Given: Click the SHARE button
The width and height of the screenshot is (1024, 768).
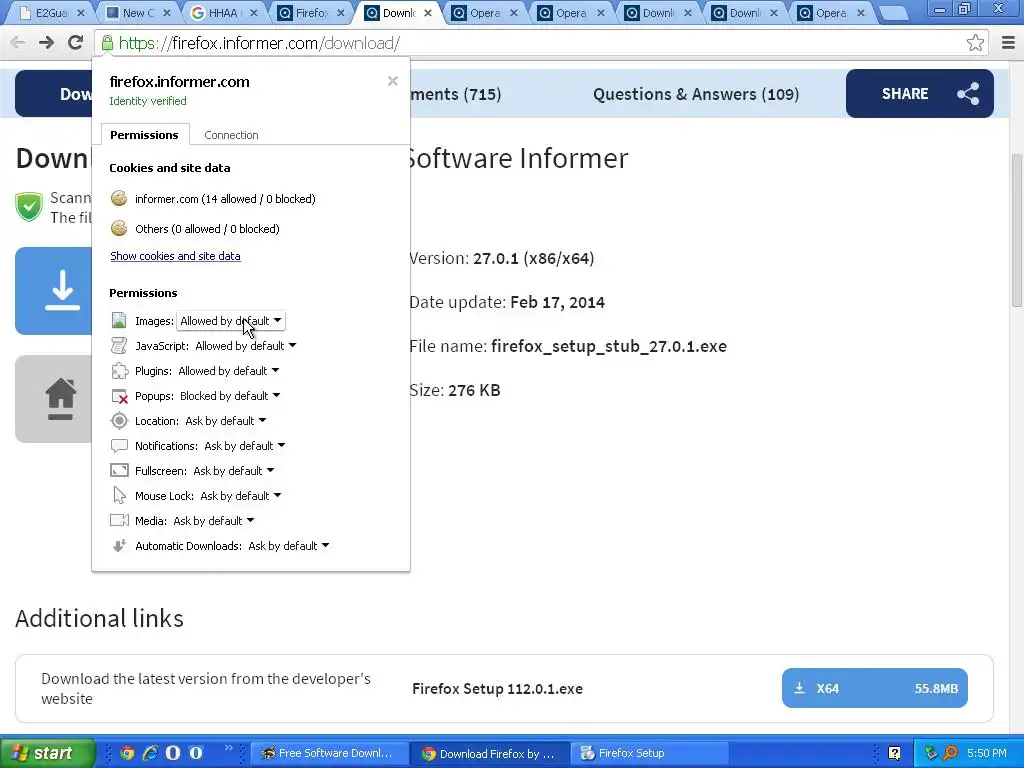Looking at the screenshot, I should [x=920, y=93].
